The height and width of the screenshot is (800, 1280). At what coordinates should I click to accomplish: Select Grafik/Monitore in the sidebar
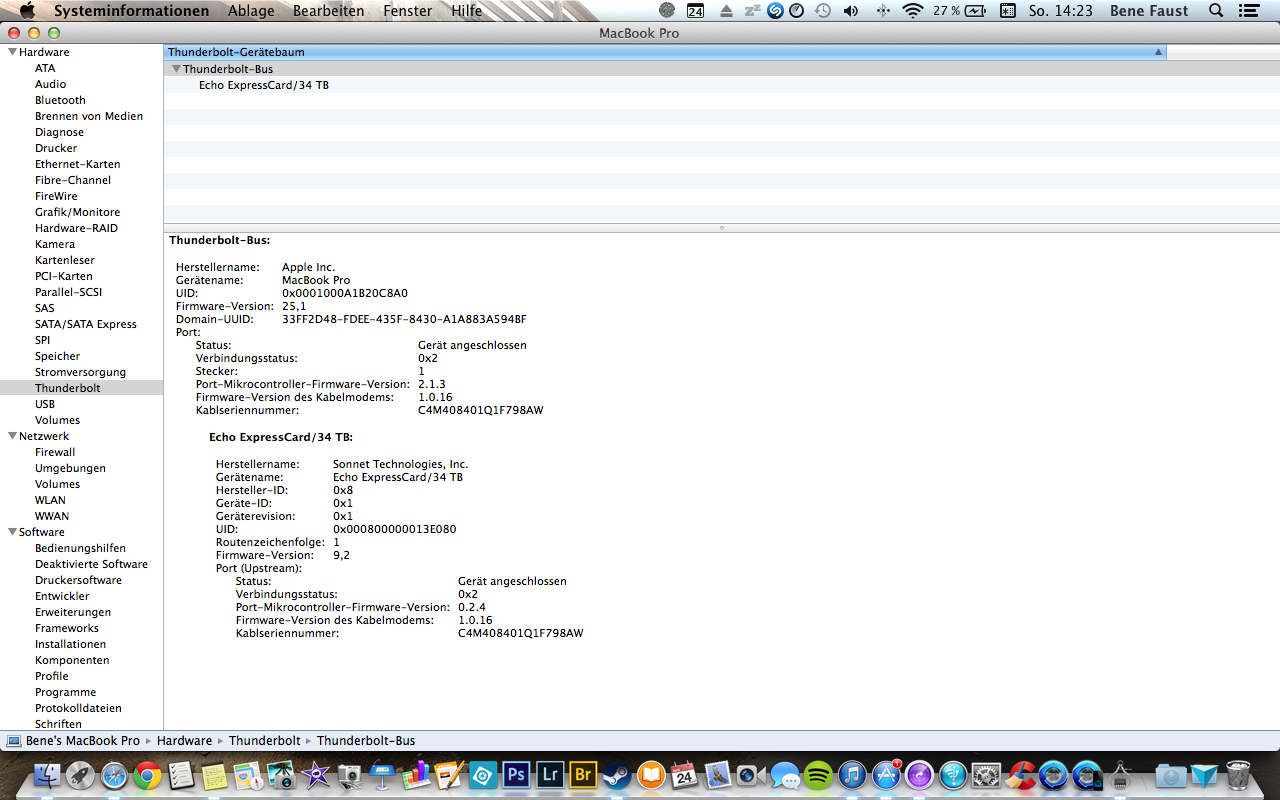tap(77, 212)
